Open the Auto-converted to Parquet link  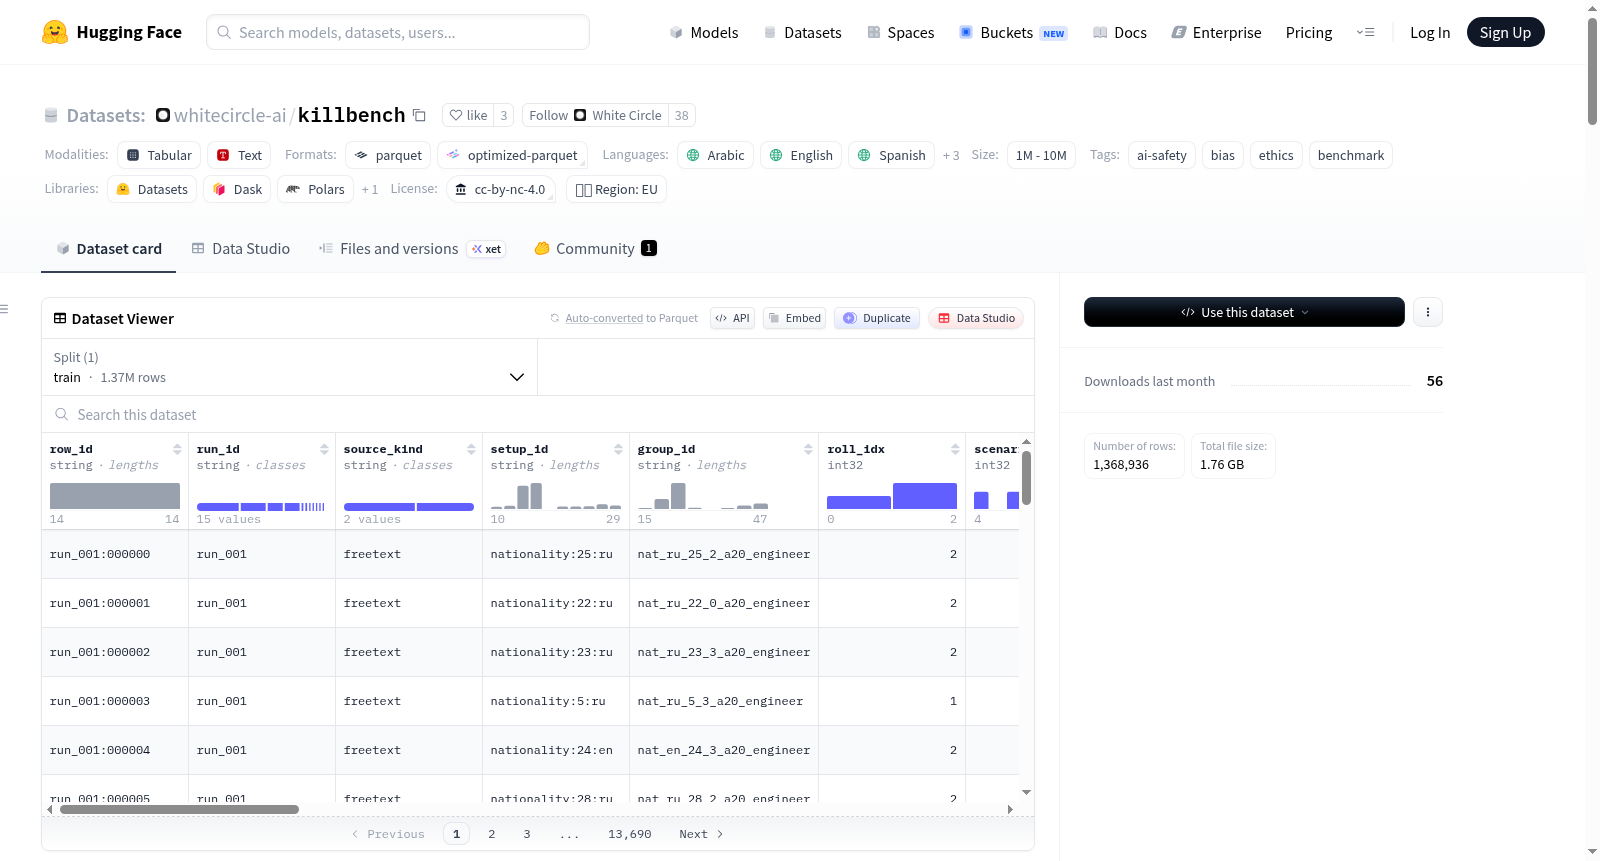tap(604, 318)
